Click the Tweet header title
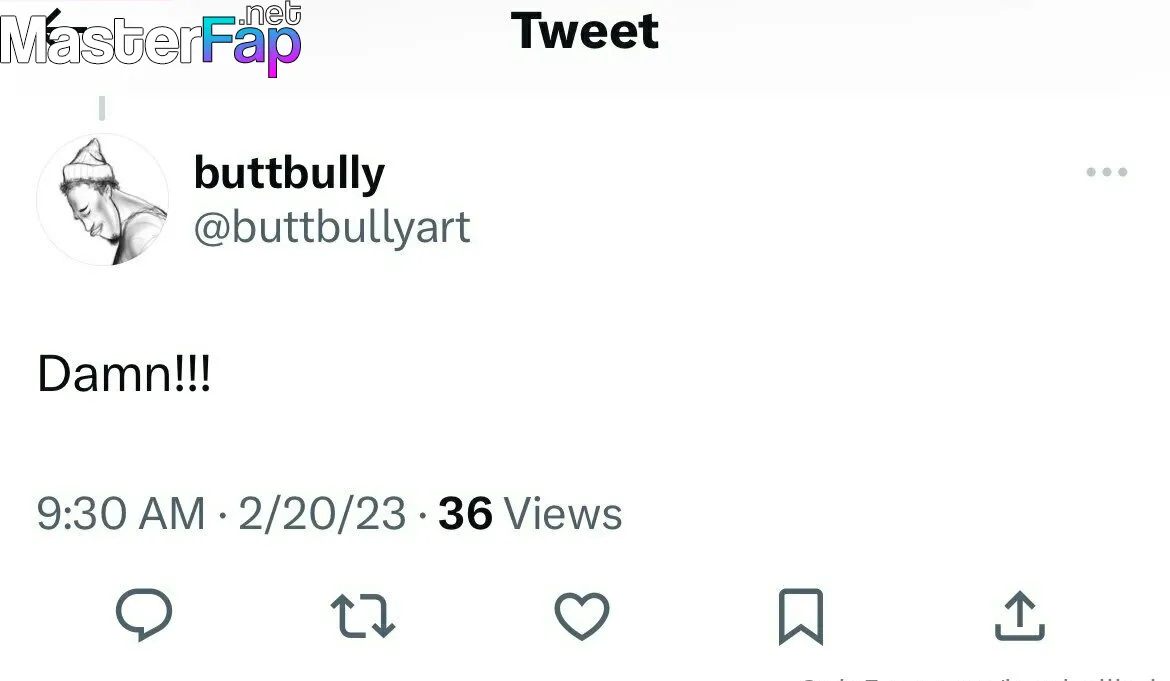1170x681 pixels. pyautogui.click(x=584, y=31)
